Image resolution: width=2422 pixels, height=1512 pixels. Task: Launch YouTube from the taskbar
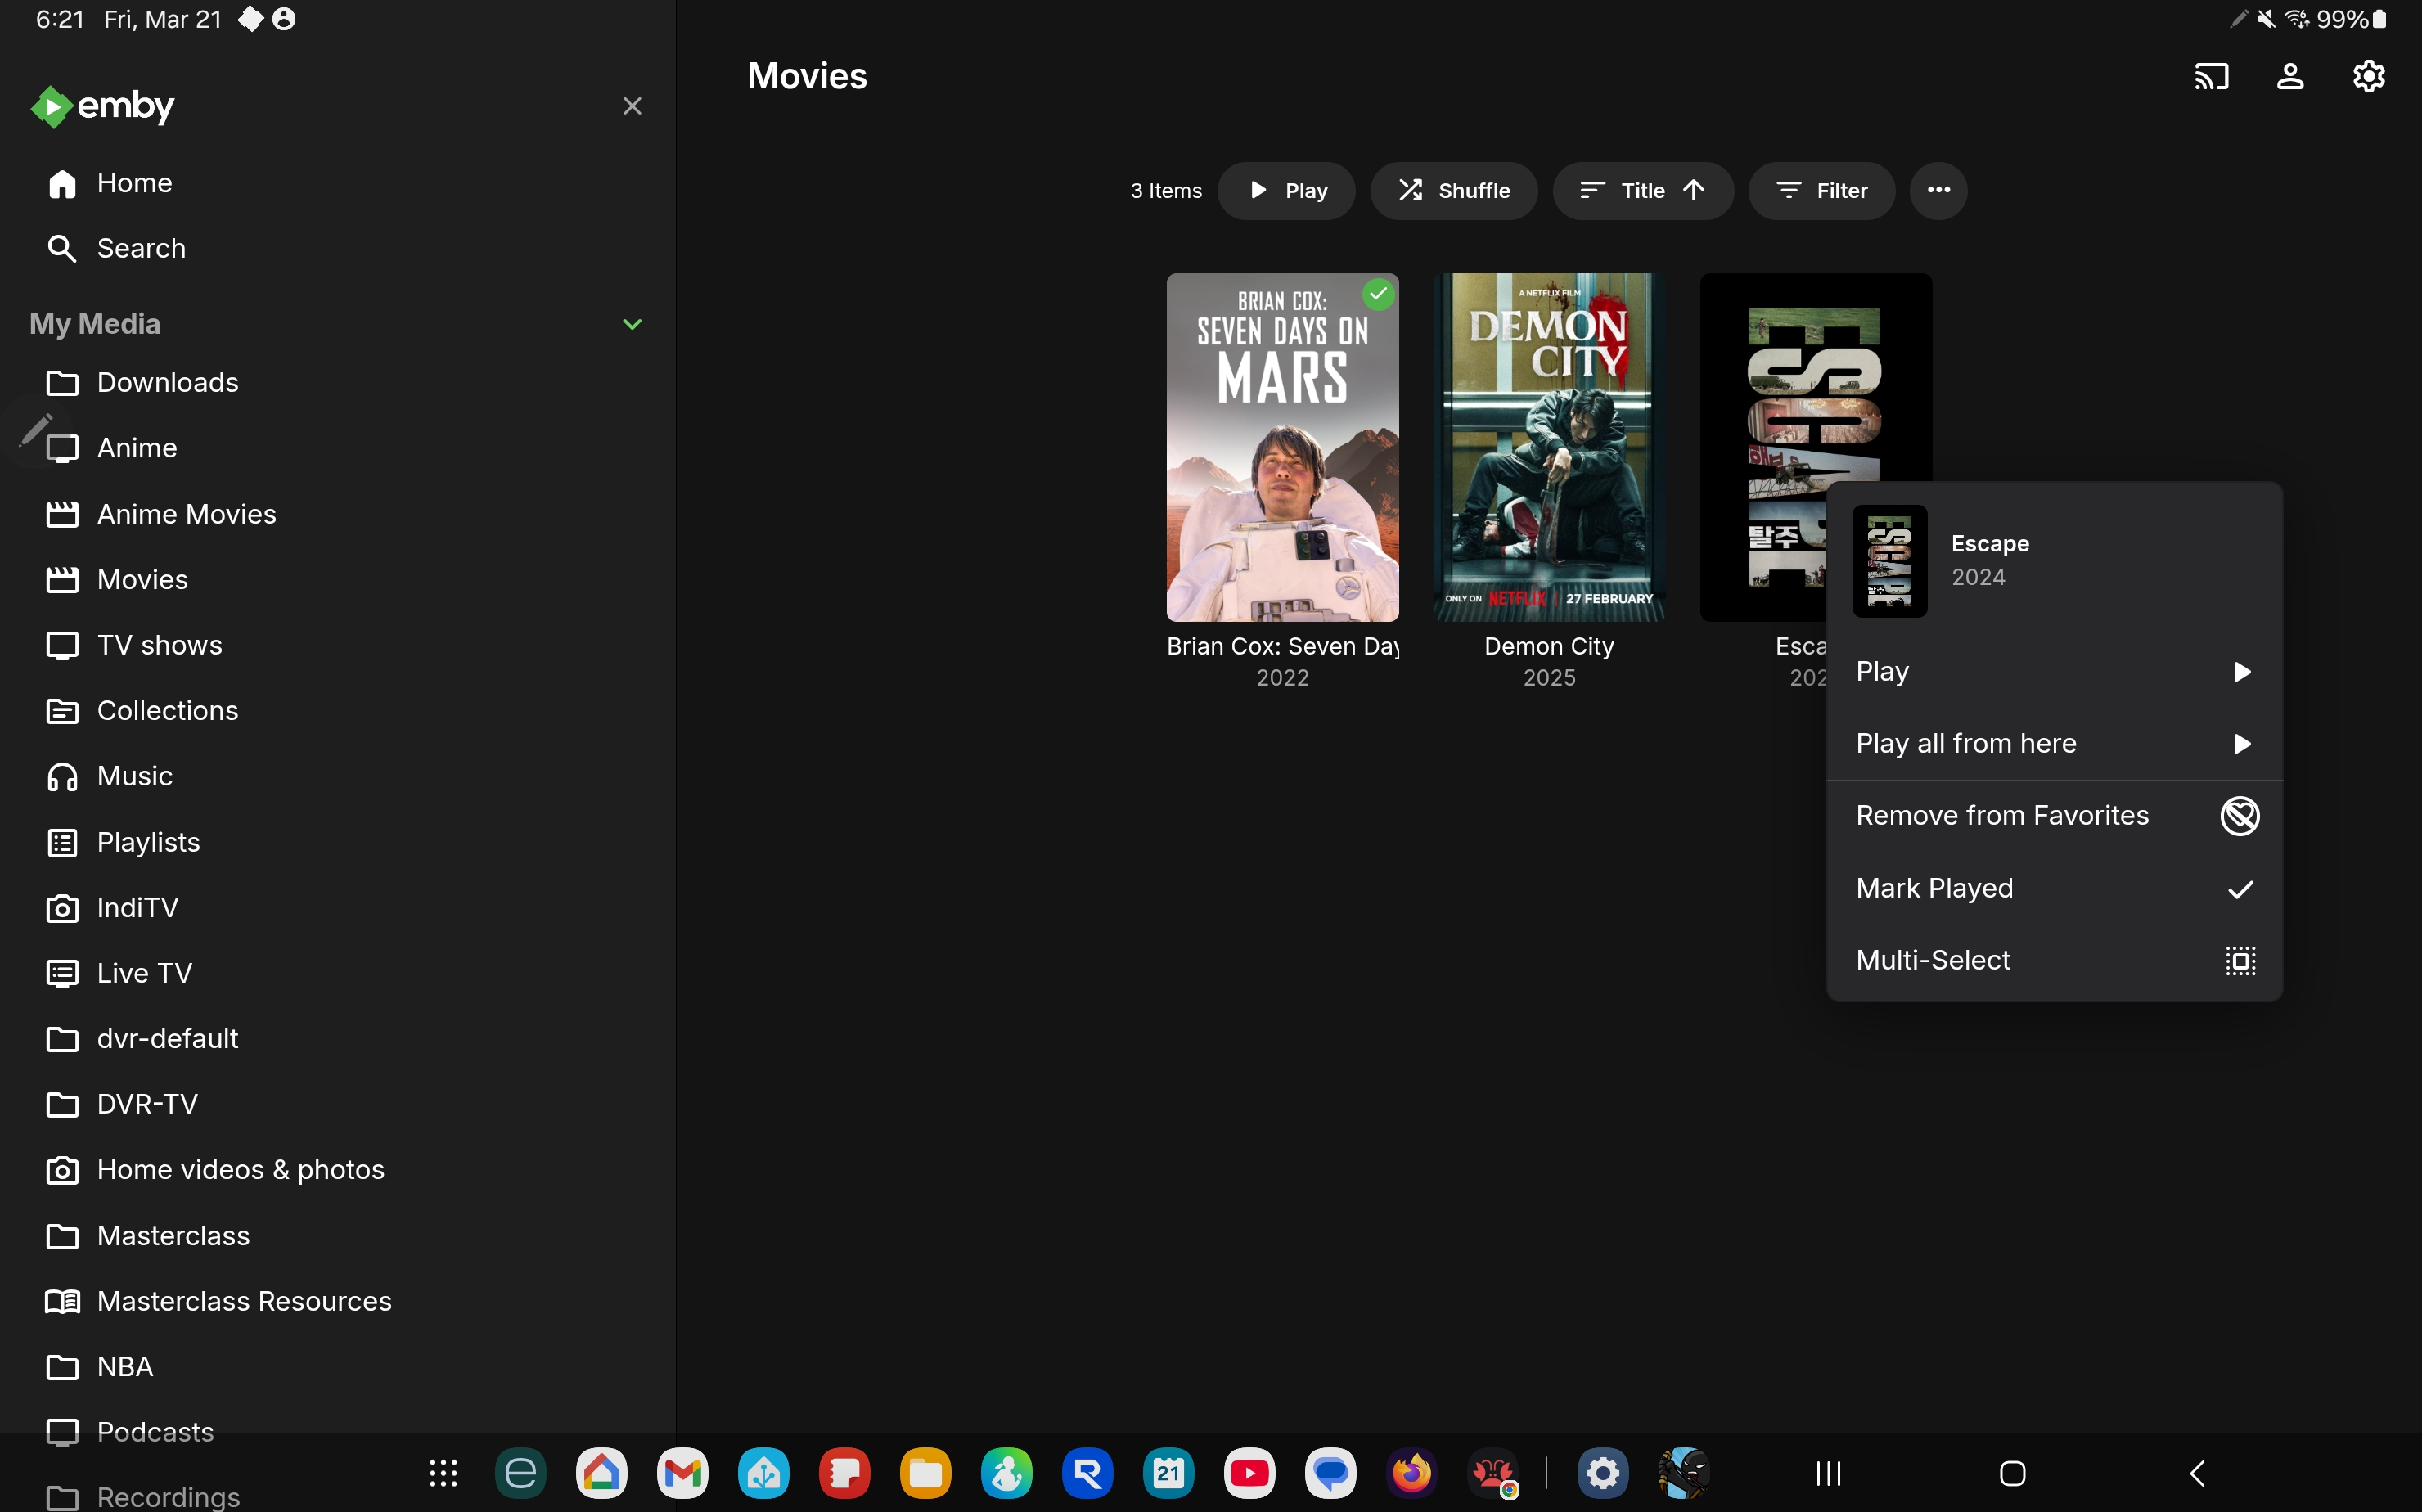click(x=1249, y=1473)
